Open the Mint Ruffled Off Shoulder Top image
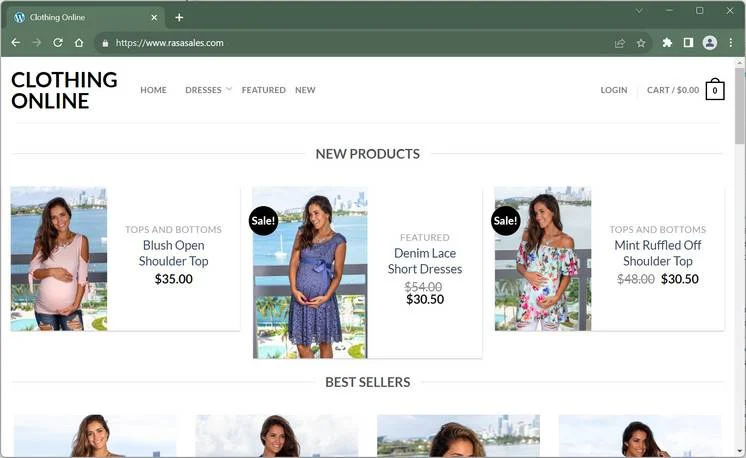The height and width of the screenshot is (458, 746). tap(543, 259)
